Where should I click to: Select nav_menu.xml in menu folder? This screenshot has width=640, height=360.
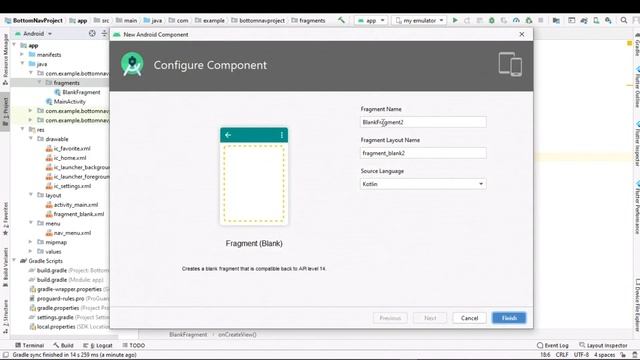72,233
